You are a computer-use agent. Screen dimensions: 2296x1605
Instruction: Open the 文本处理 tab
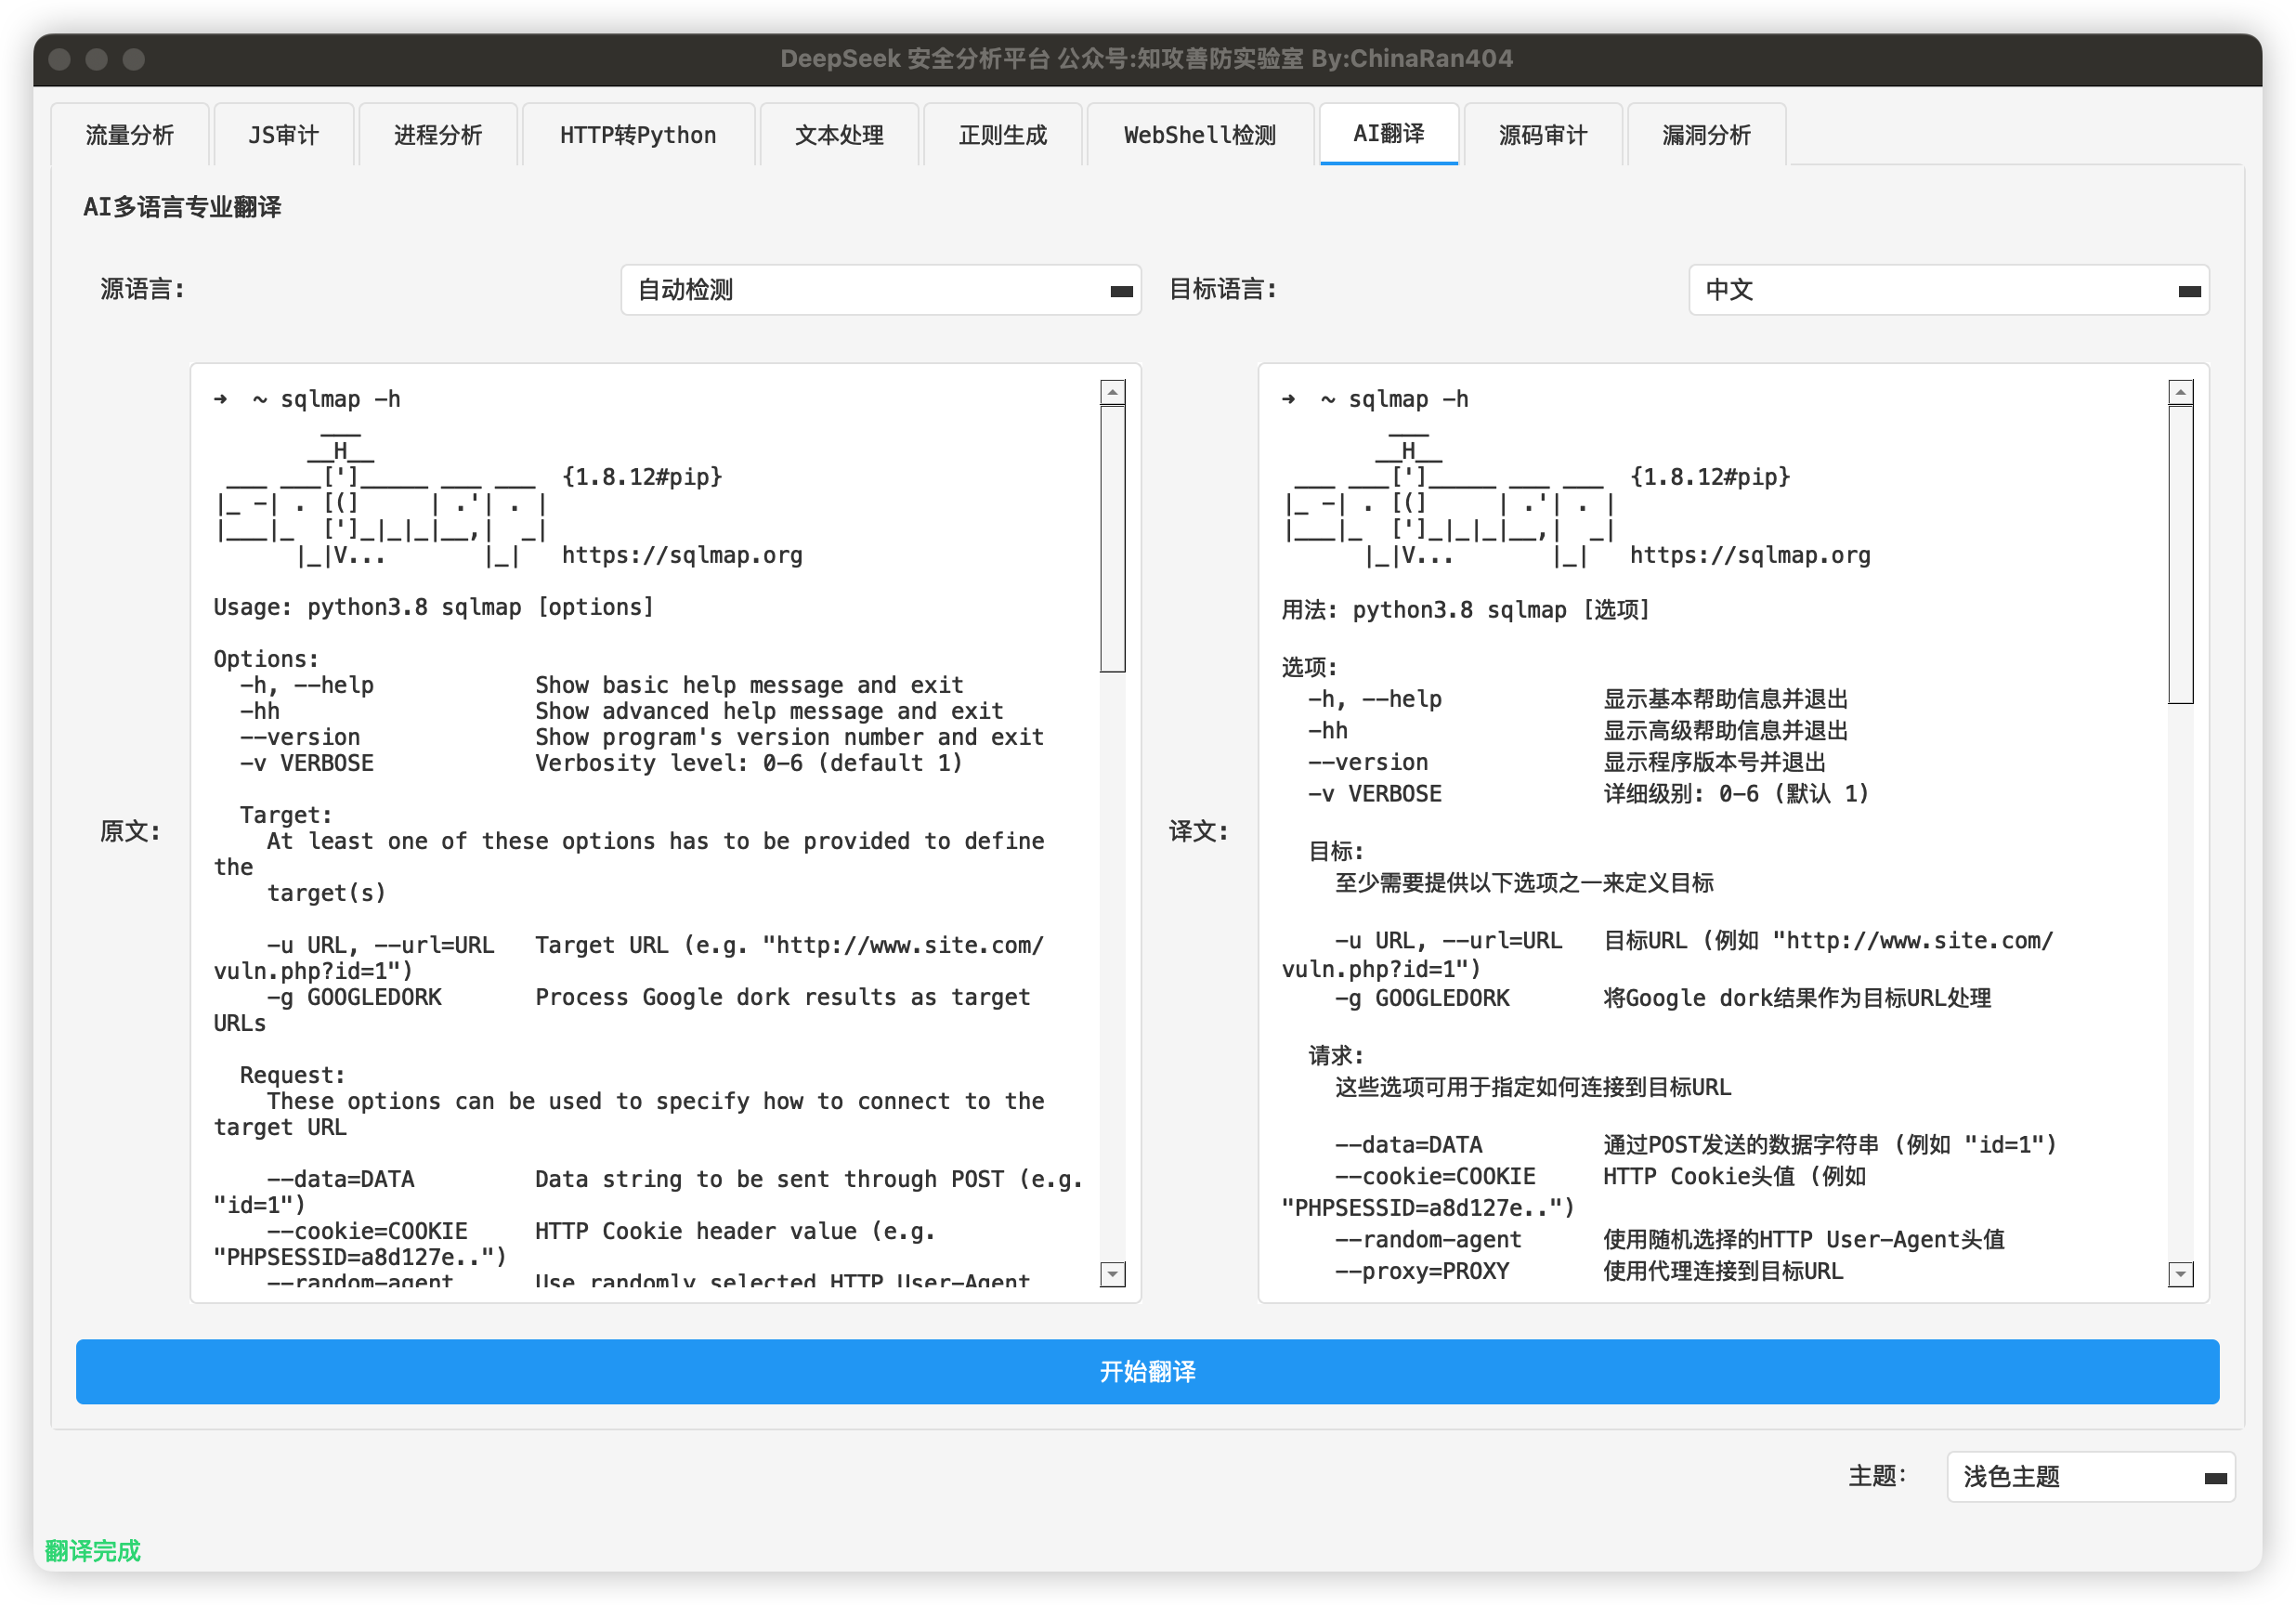[839, 135]
